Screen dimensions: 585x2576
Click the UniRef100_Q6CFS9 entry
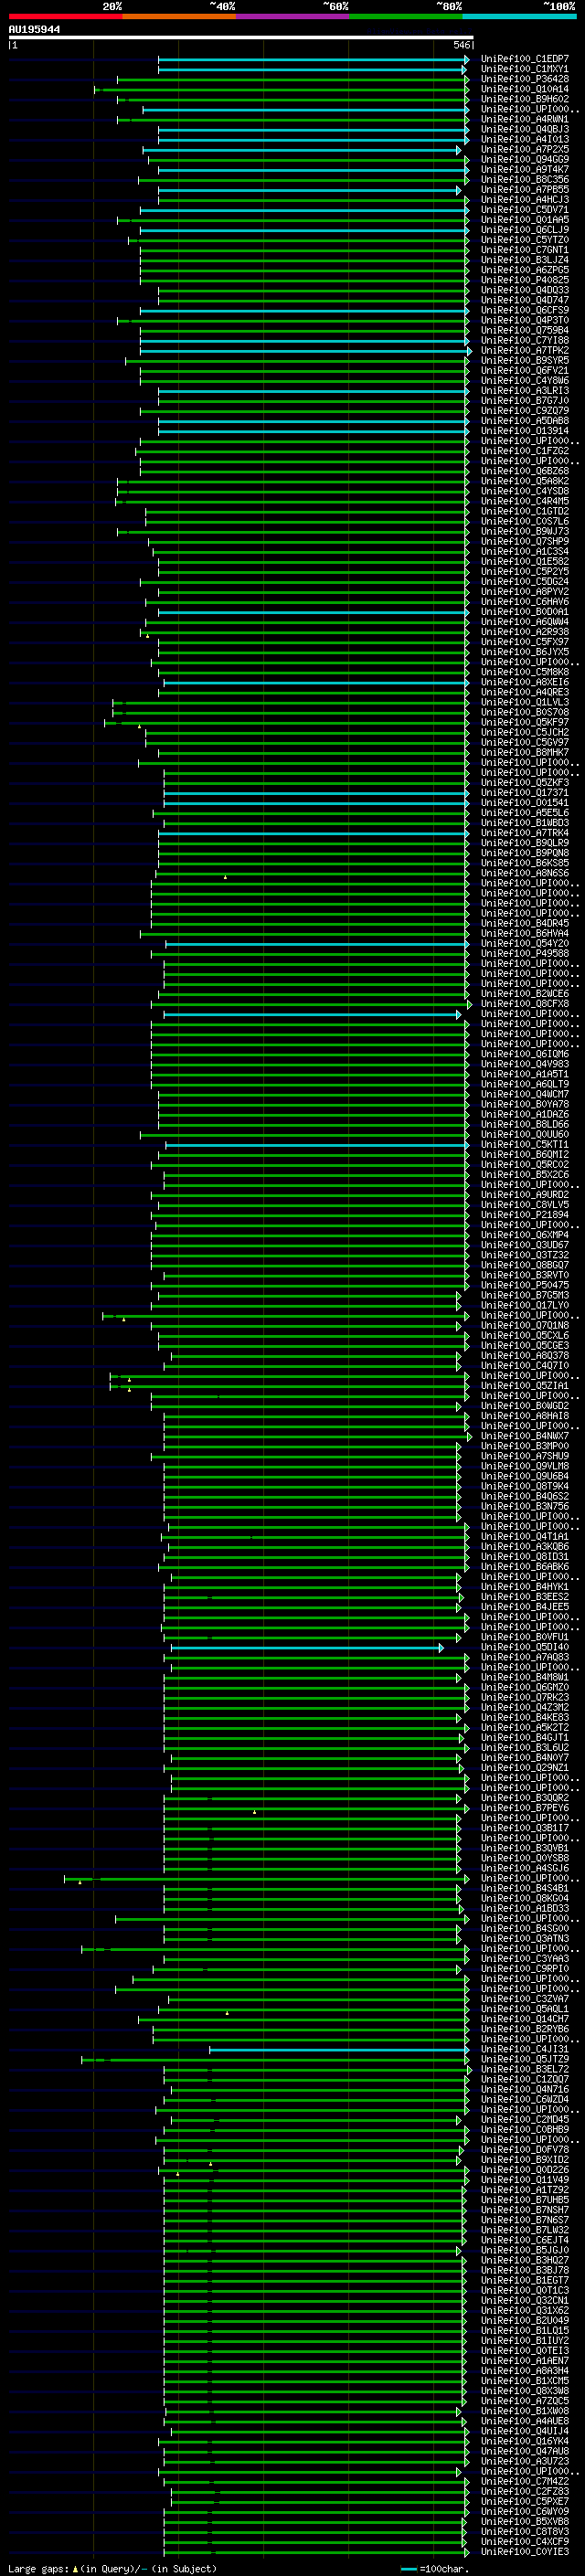[x=524, y=310]
